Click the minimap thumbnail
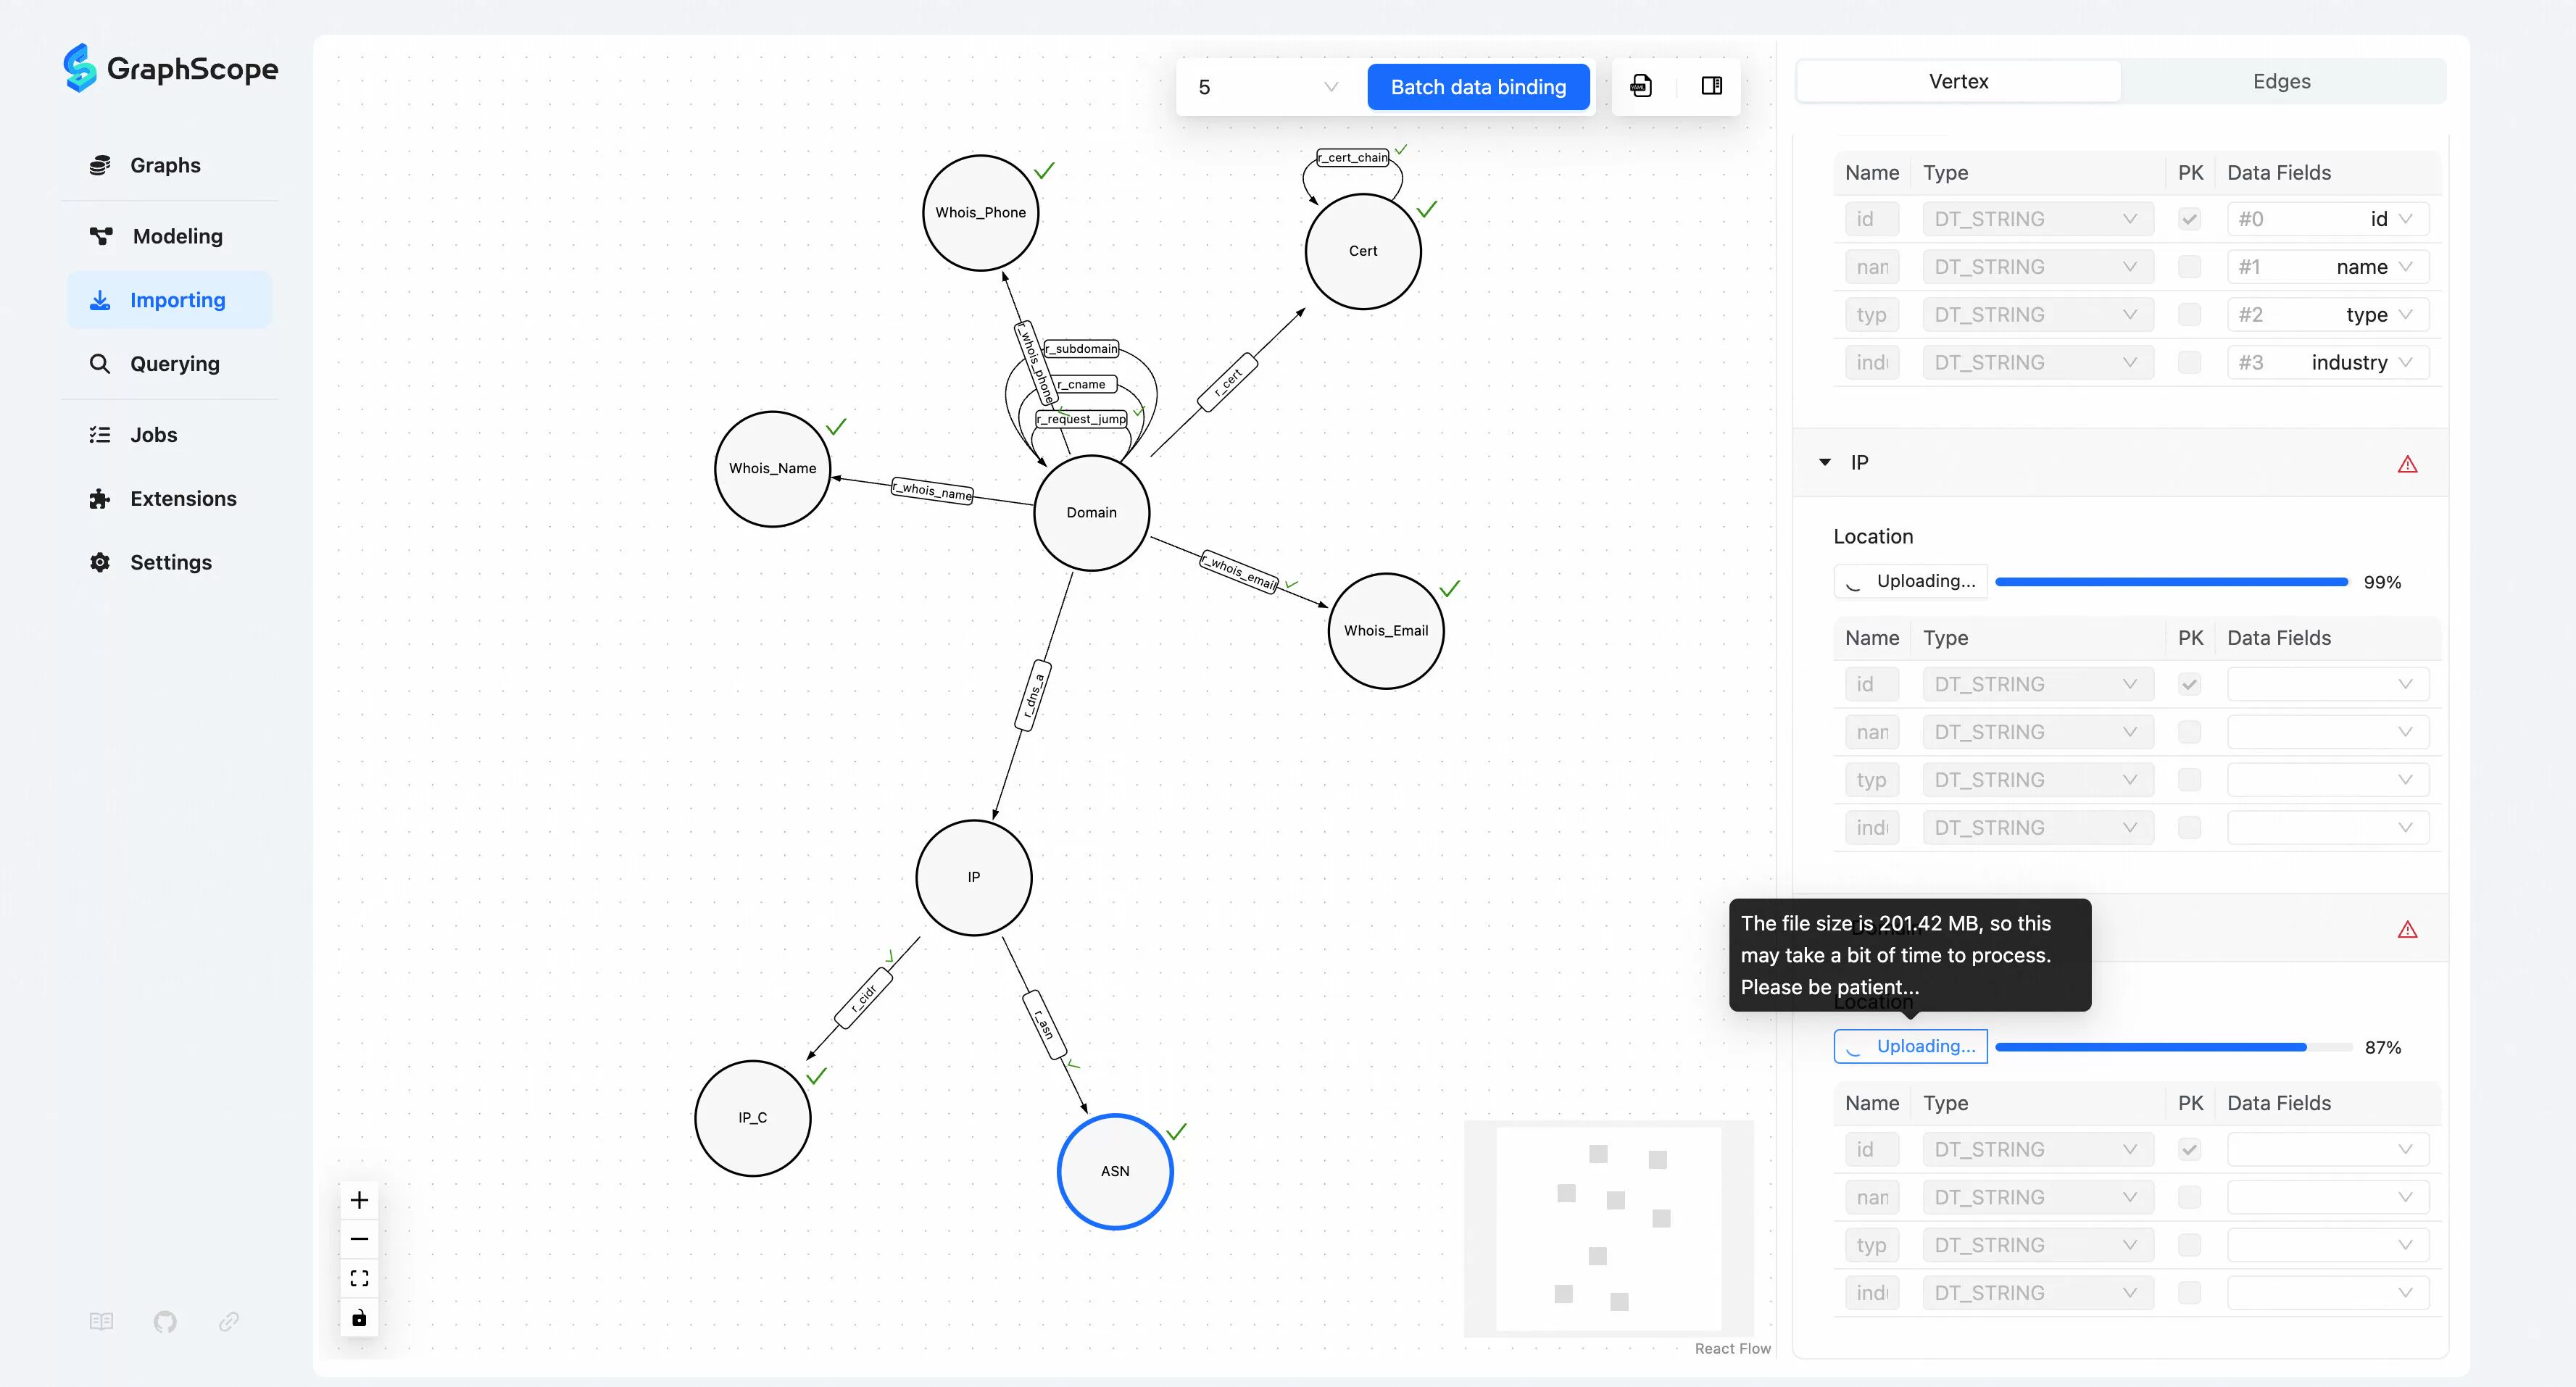The width and height of the screenshot is (2576, 1387). (1608, 1228)
